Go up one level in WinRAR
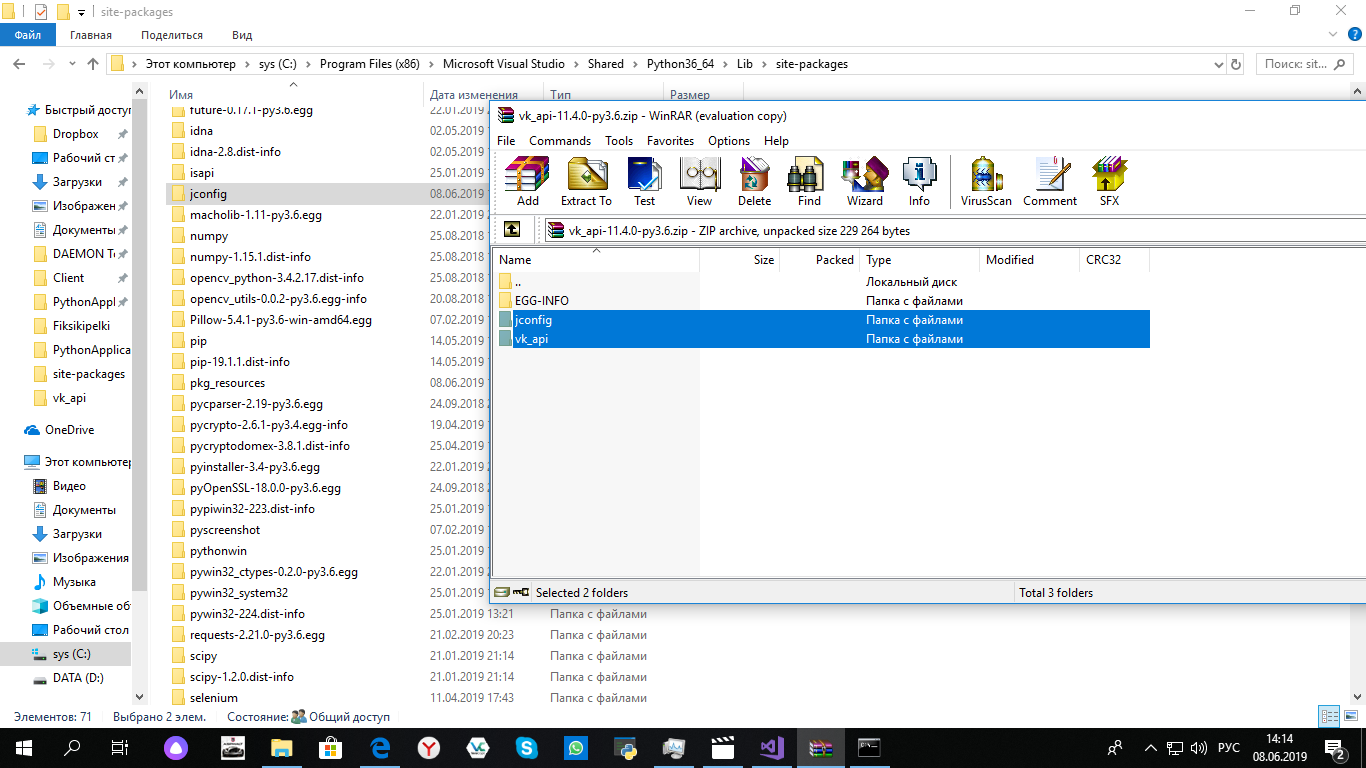The width and height of the screenshot is (1366, 768). 512,230
